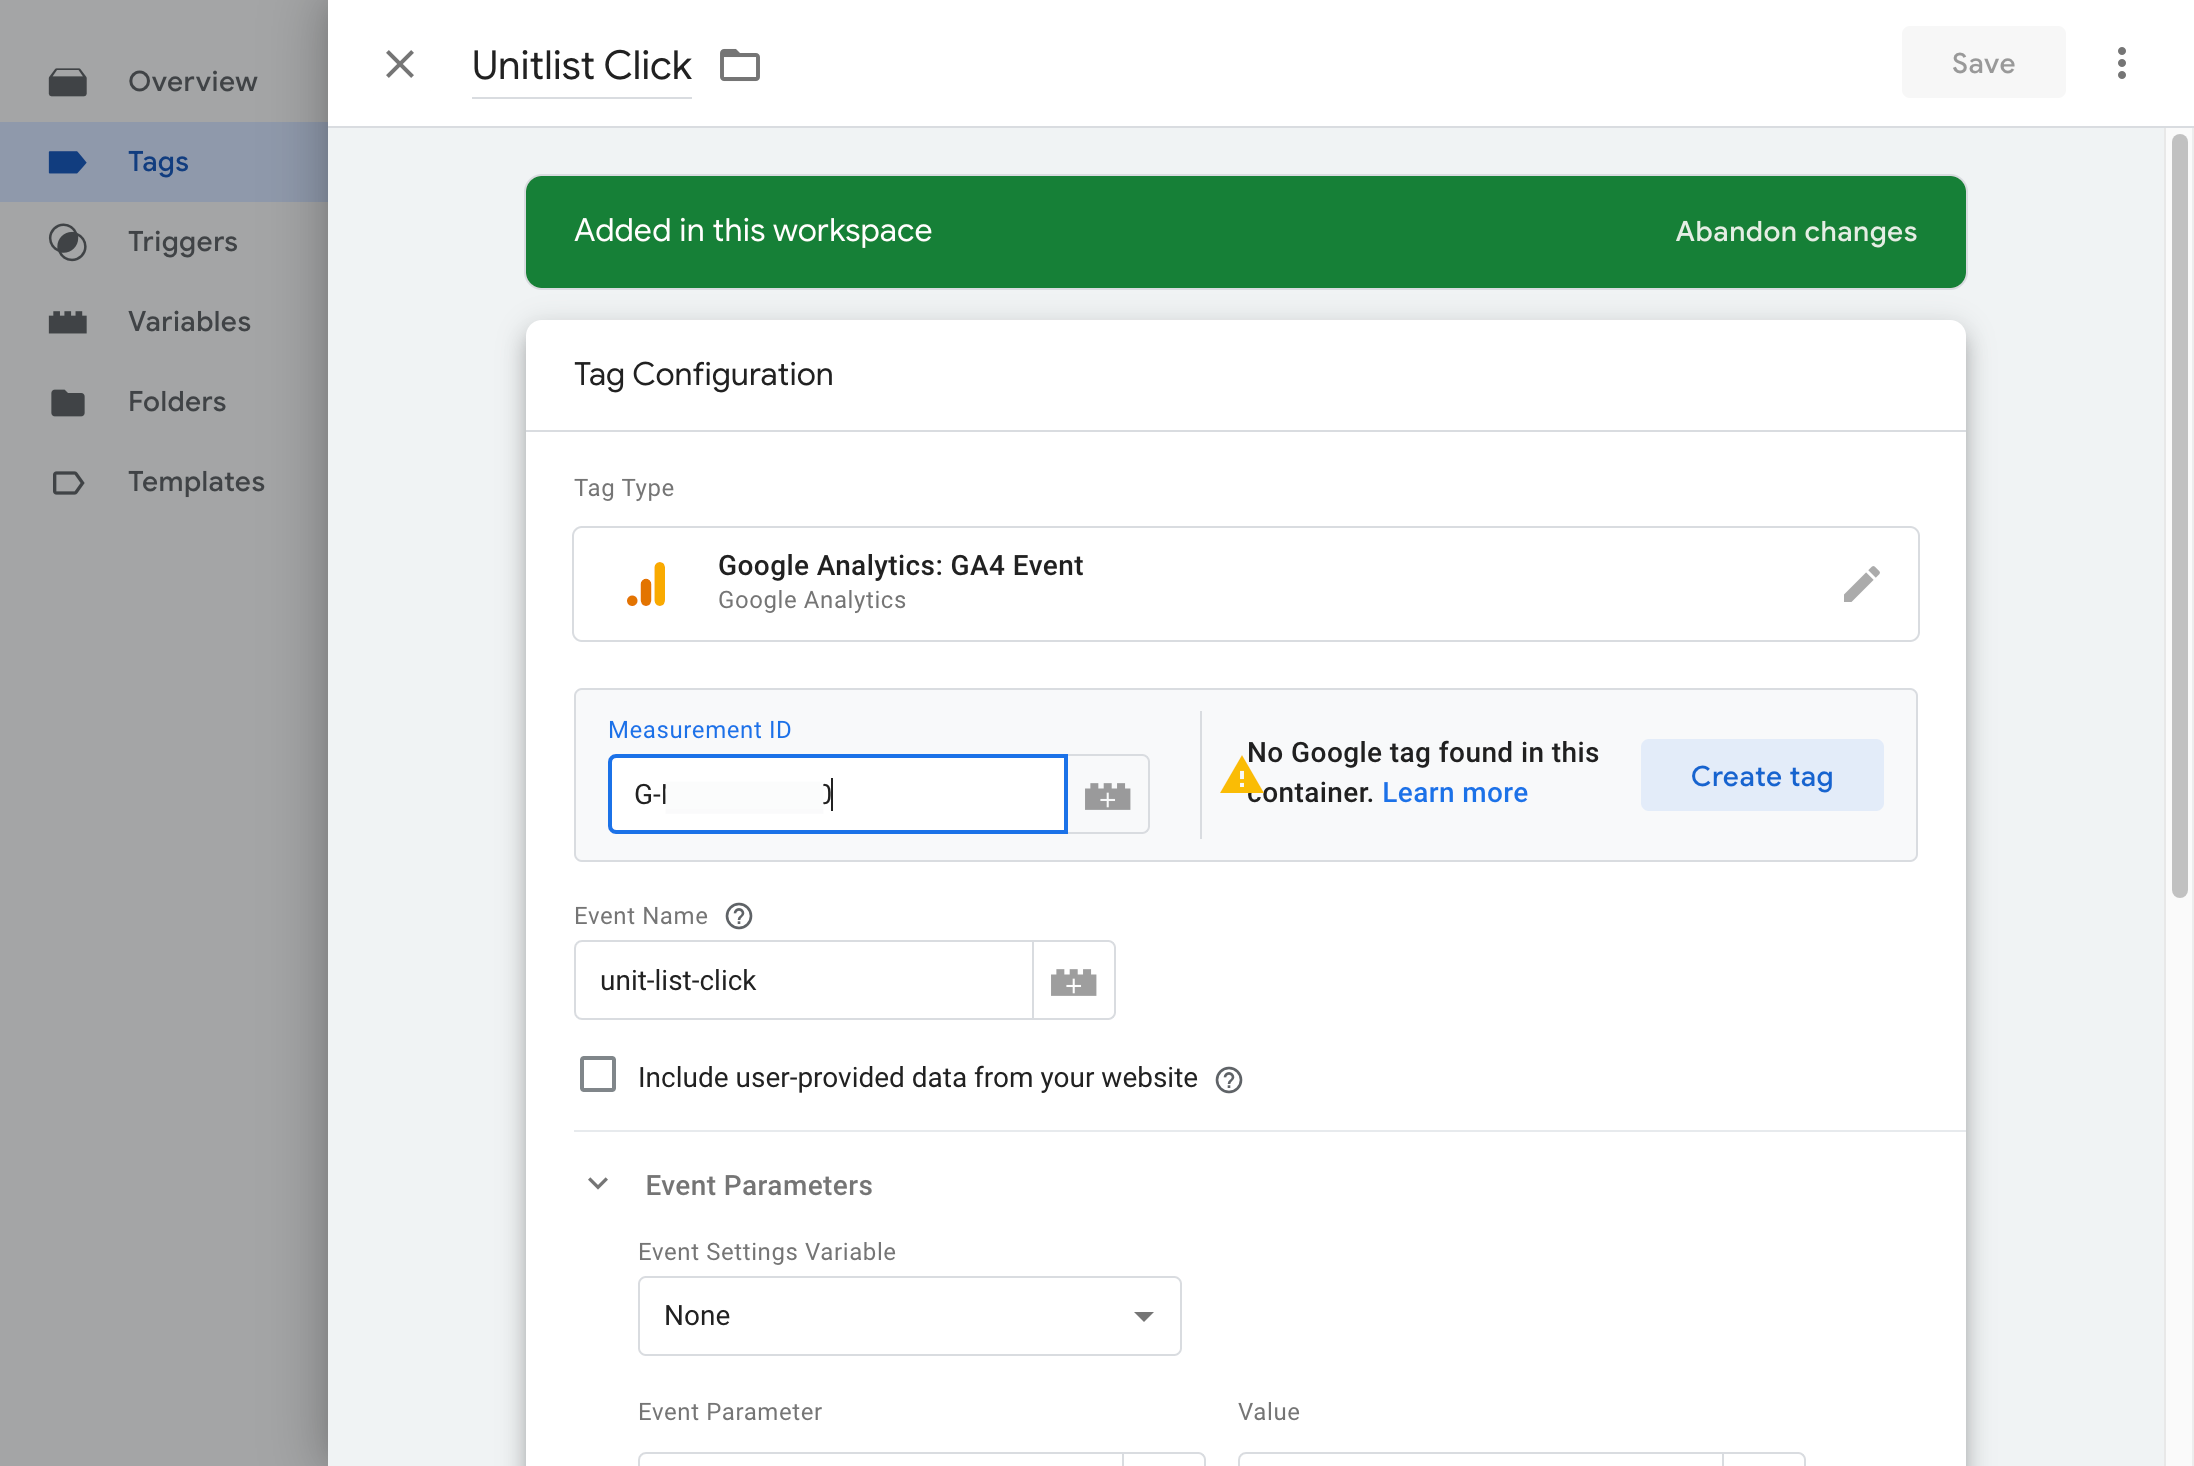Edit tag type with the pencil icon
The width and height of the screenshot is (2194, 1466).
(x=1861, y=584)
